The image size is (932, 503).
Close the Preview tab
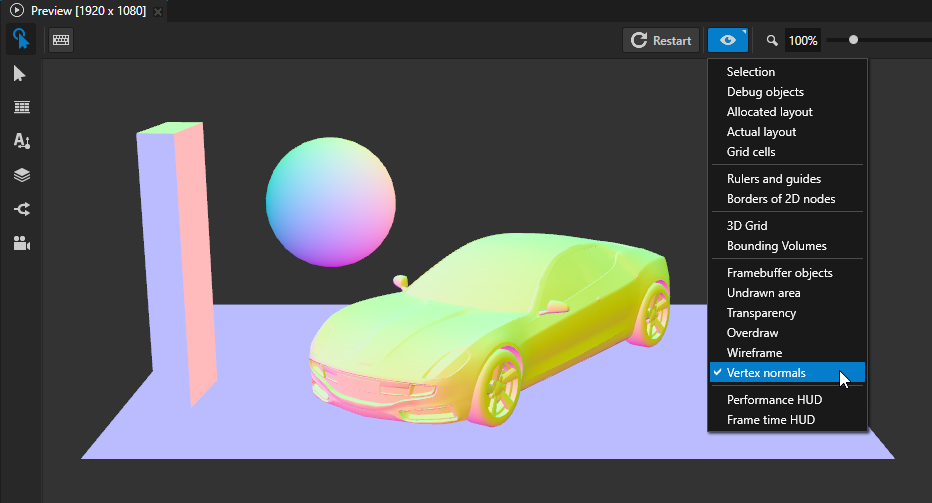click(x=158, y=11)
